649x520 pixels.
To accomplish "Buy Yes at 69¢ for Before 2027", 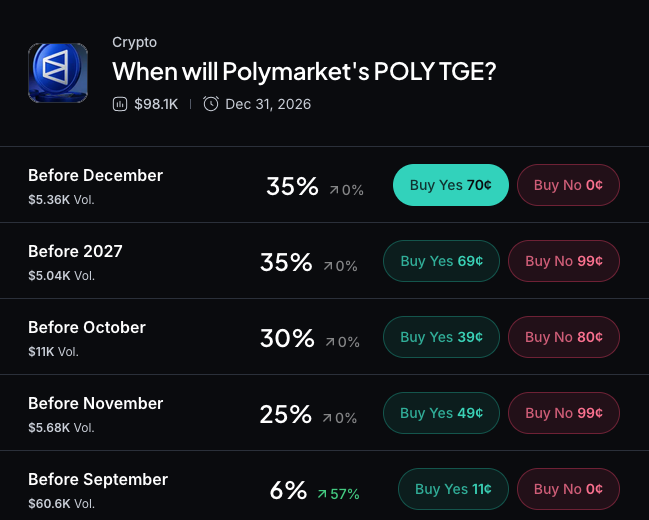I will pos(441,261).
